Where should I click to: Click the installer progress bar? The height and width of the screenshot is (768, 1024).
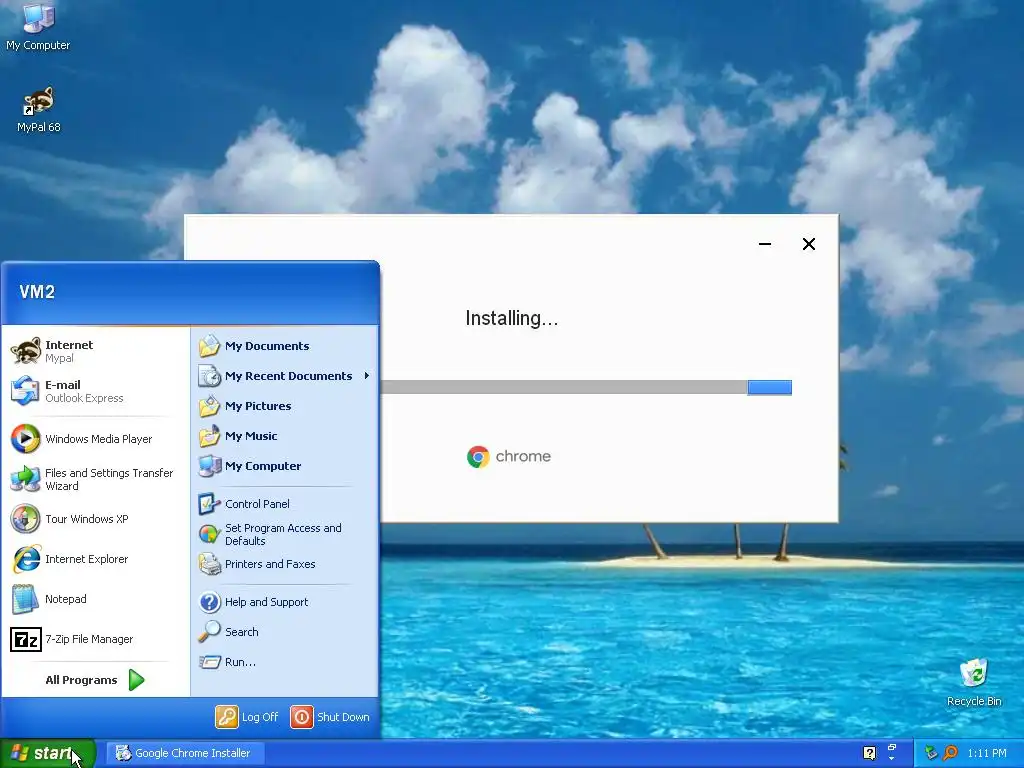point(586,387)
